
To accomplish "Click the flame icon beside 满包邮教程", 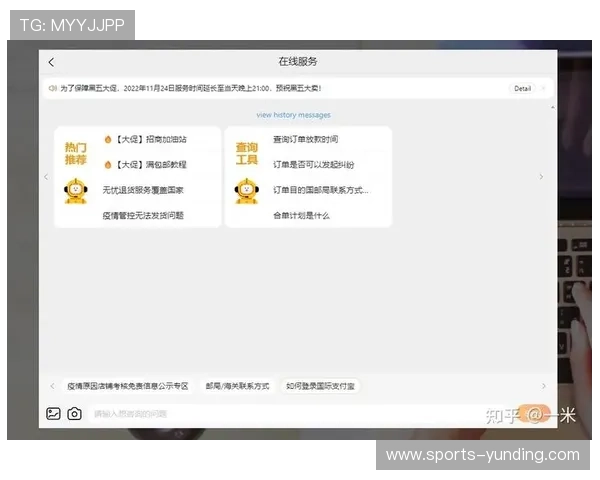I will [108, 165].
